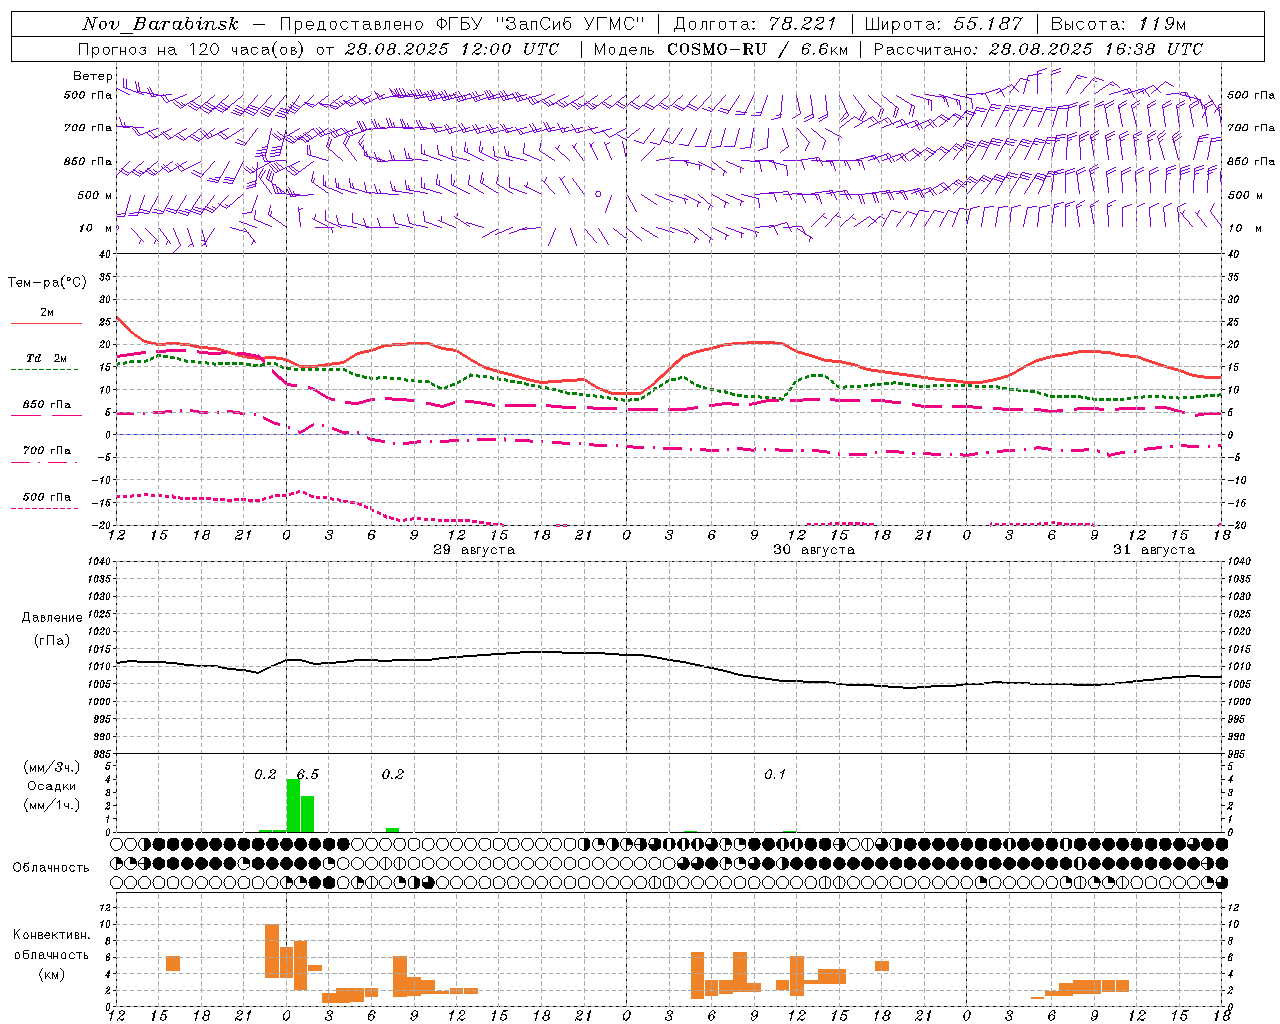This screenshot has height=1024, width=1280.
Task: Click the '30 августа' date label
Action: [x=814, y=550]
